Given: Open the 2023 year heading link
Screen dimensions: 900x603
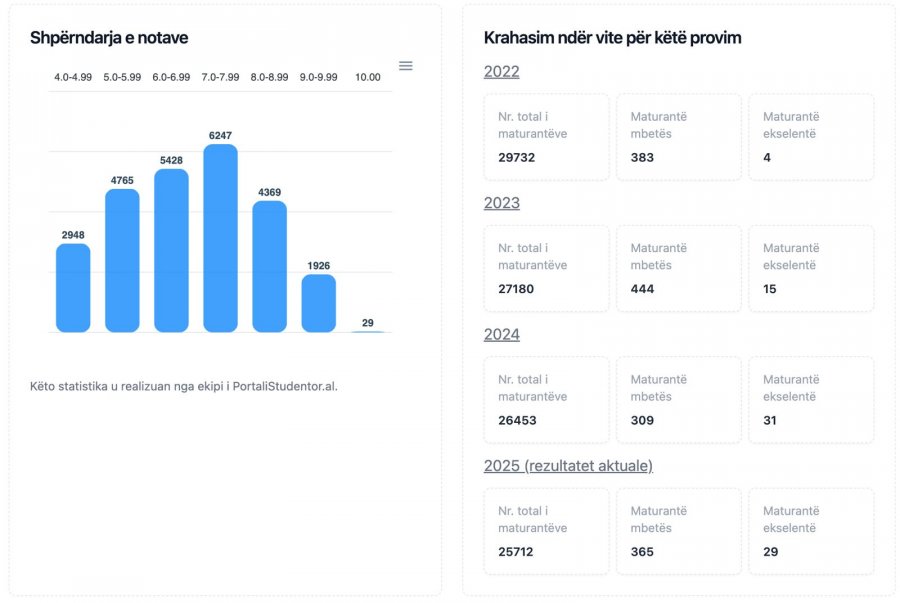Looking at the screenshot, I should click(502, 203).
